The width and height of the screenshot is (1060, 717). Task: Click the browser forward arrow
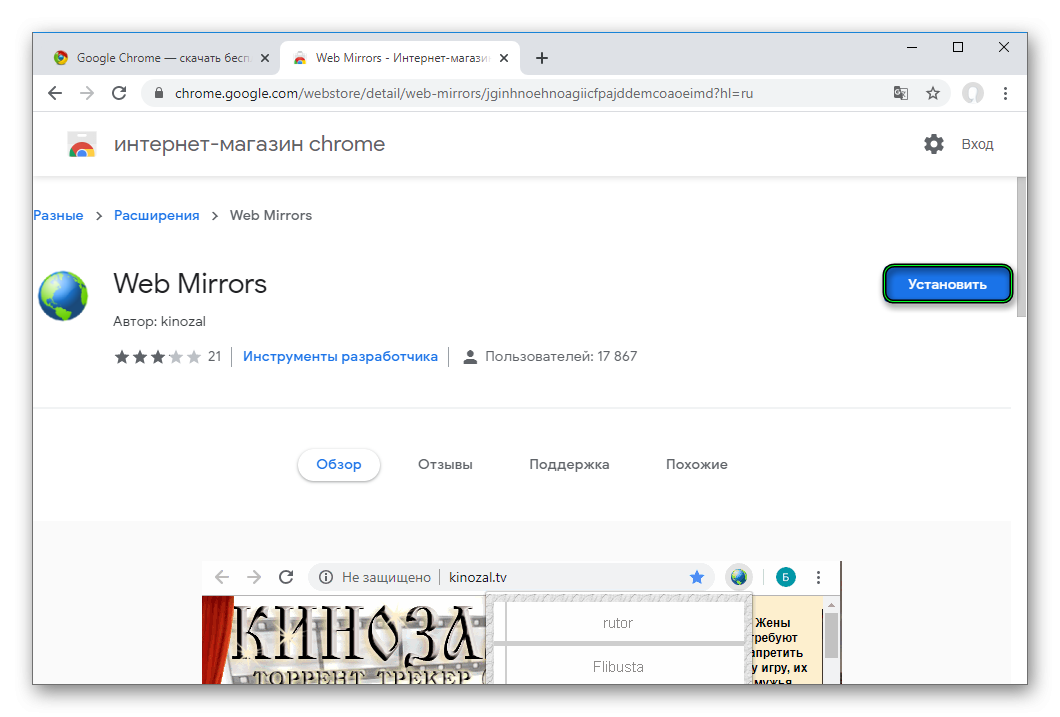pos(87,93)
